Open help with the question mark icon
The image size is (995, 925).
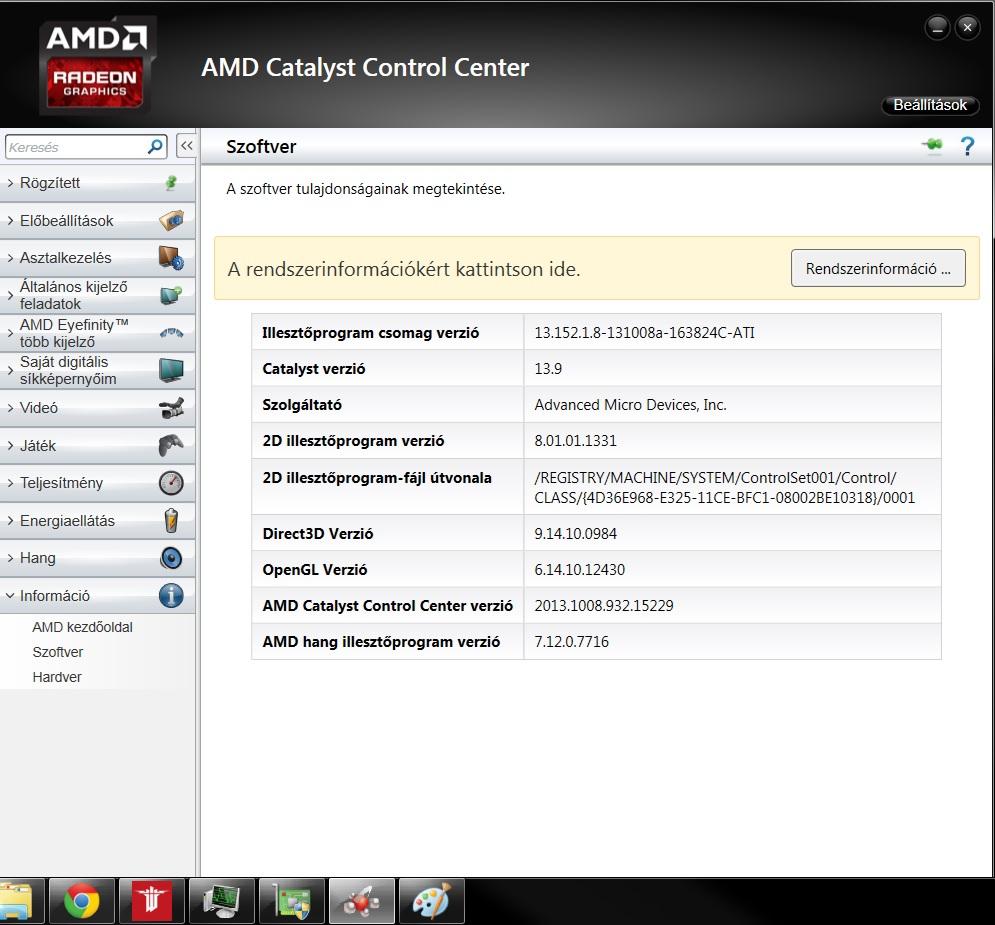[x=967, y=147]
